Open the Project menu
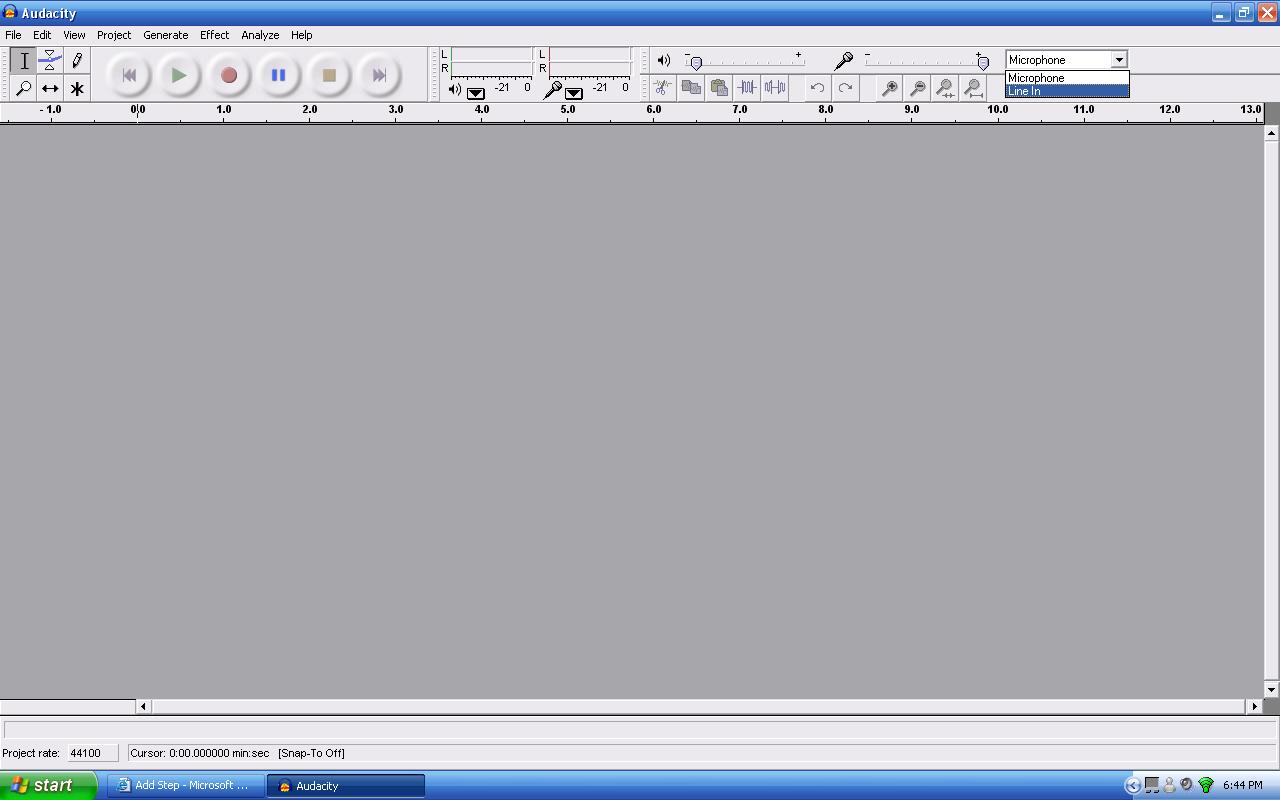Screen dimensions: 1280x800 tap(114, 35)
